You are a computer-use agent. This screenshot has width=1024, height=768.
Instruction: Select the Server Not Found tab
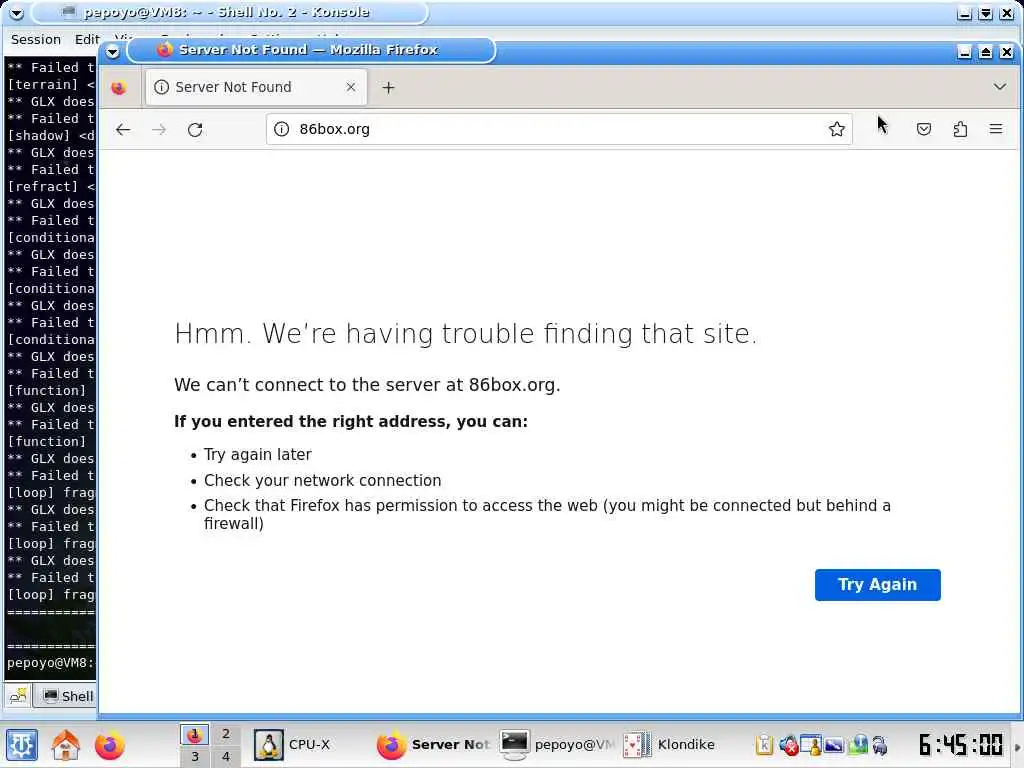click(x=255, y=87)
